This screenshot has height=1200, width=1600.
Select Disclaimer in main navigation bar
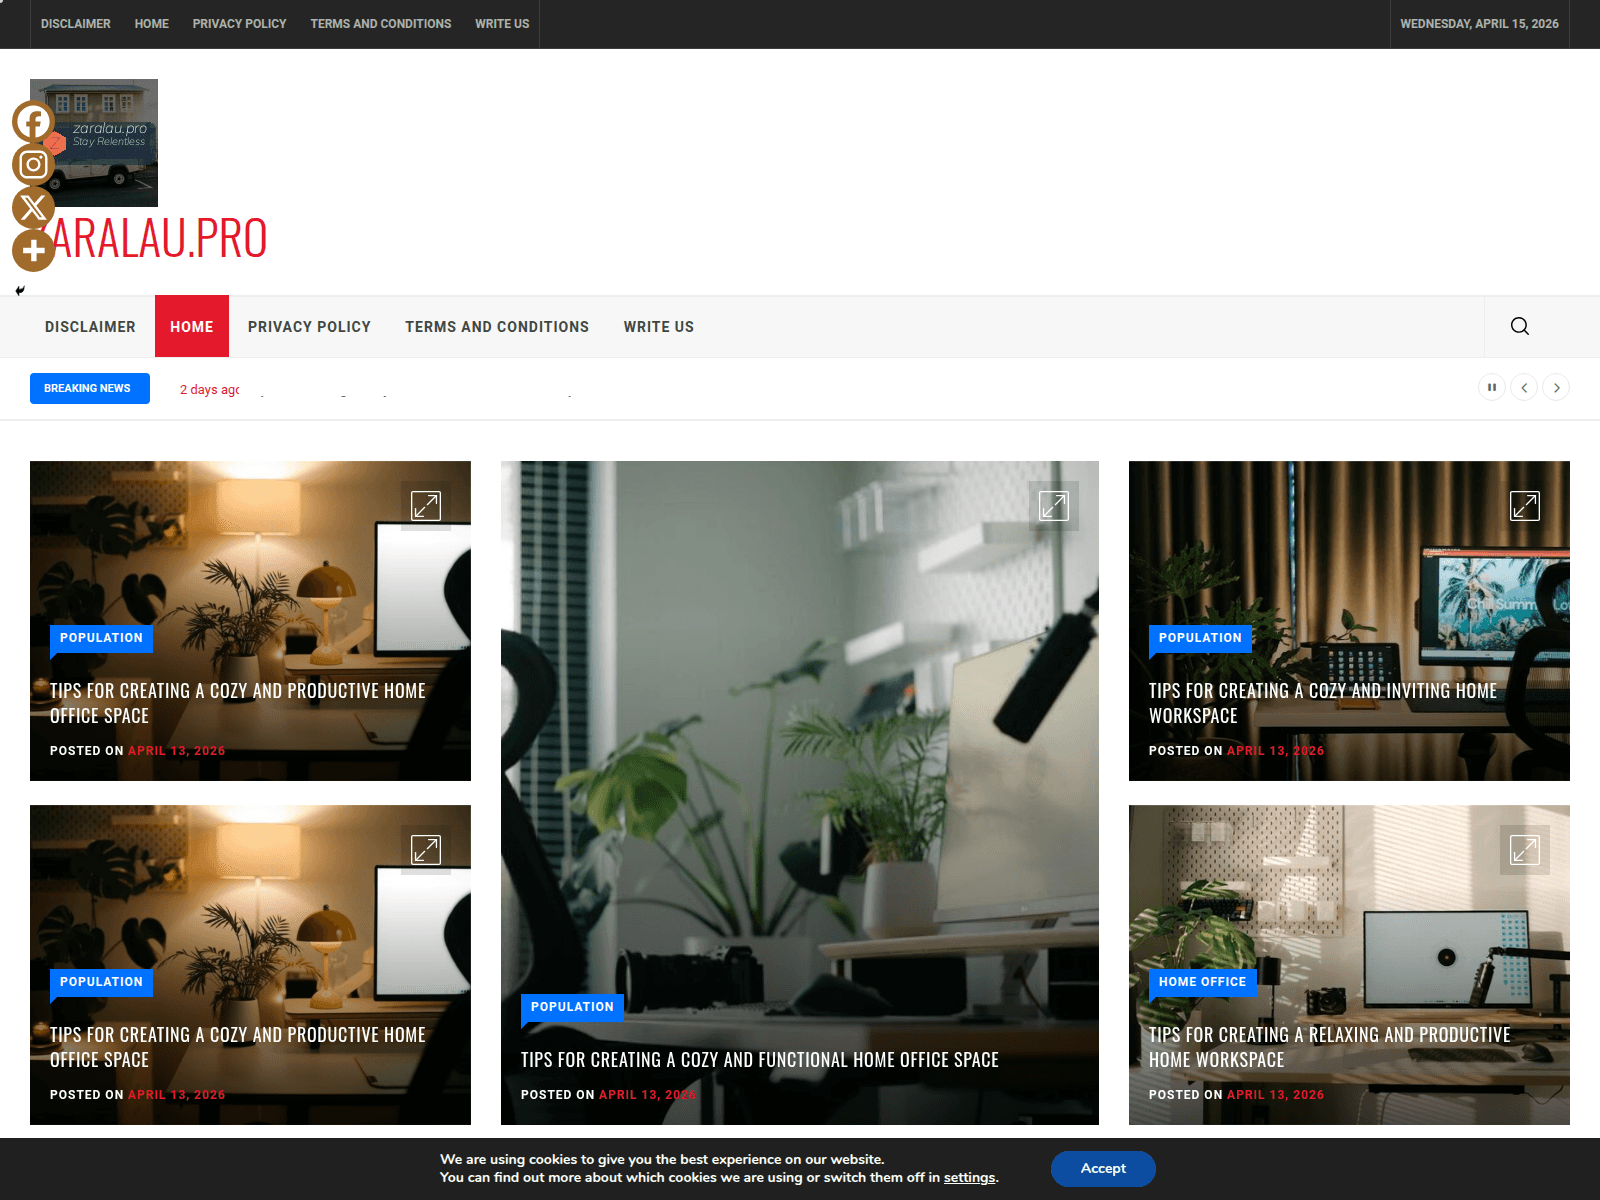pos(90,327)
